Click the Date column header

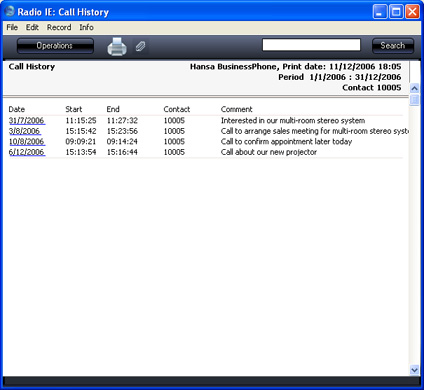[17, 109]
